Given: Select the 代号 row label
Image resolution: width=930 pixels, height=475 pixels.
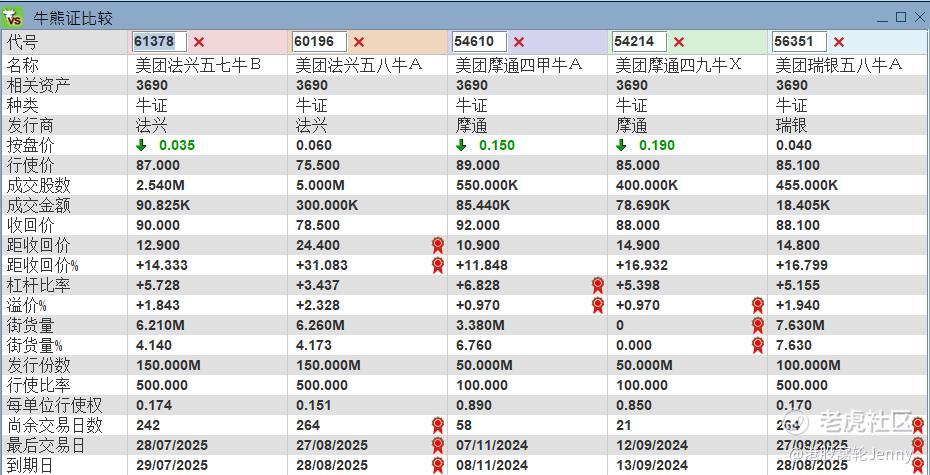Looking at the screenshot, I should pyautogui.click(x=22, y=43).
